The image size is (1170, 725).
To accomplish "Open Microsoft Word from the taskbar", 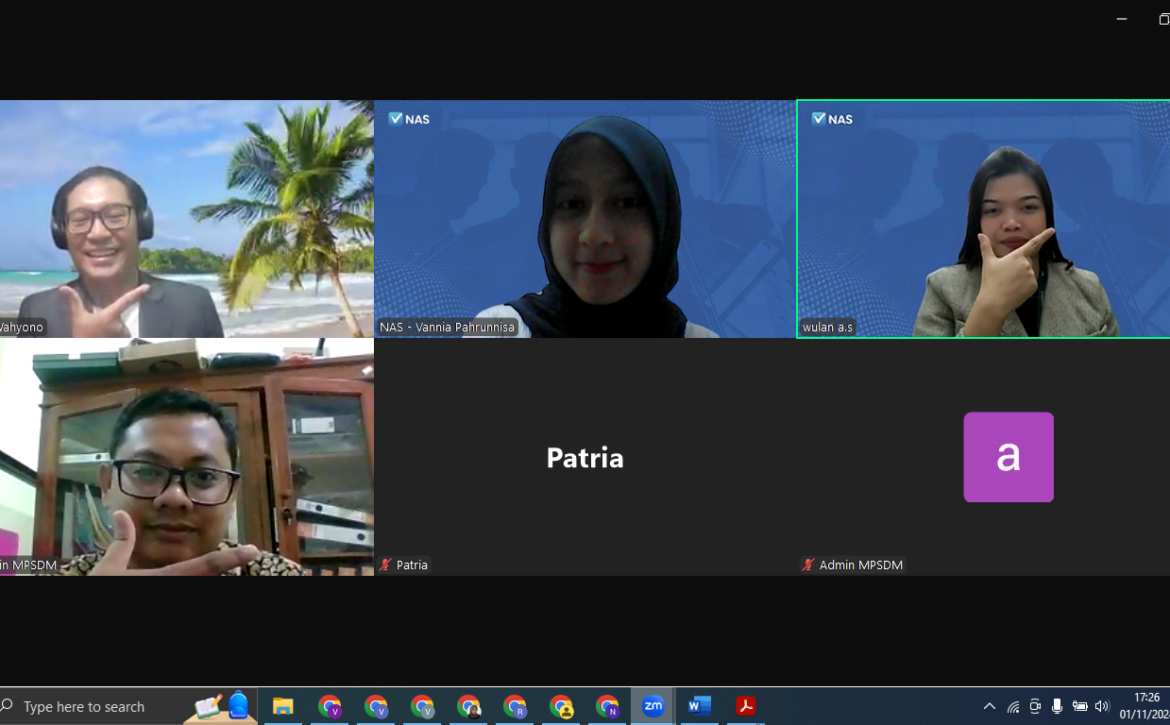I will tap(699, 706).
